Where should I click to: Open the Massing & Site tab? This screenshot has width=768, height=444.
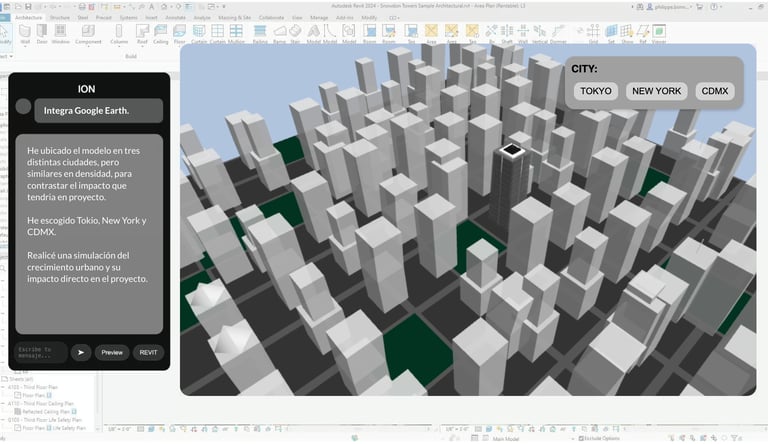pos(234,18)
